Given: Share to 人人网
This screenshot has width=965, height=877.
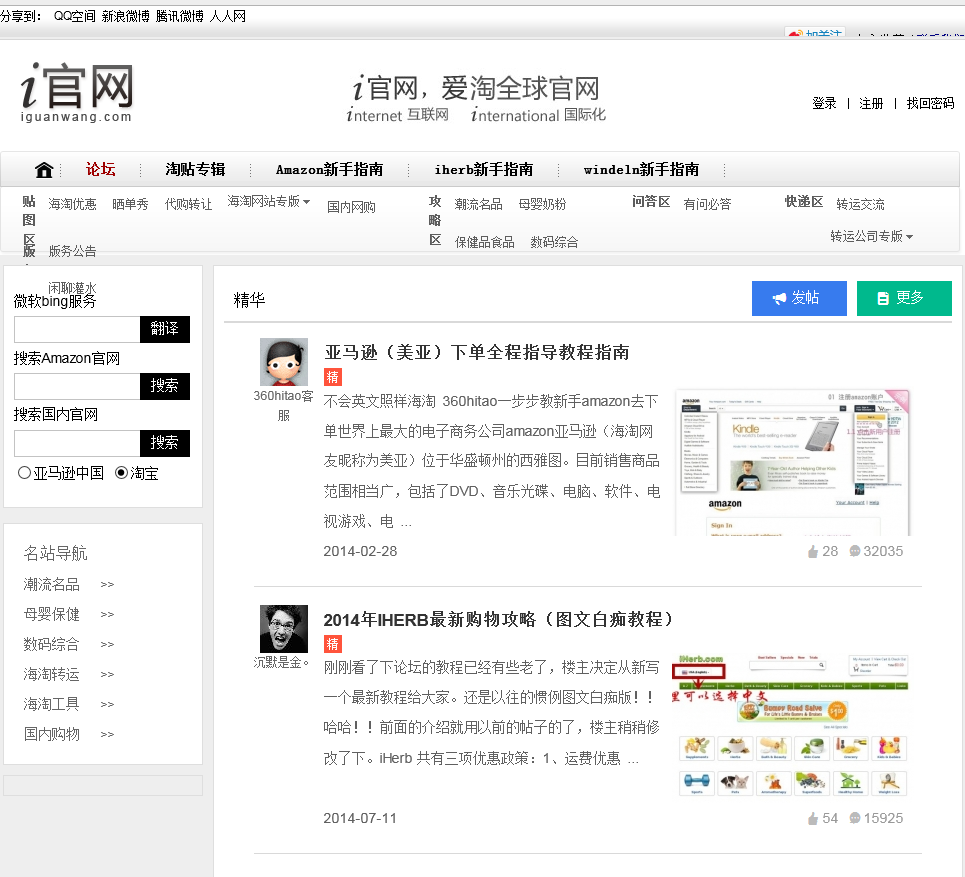Looking at the screenshot, I should point(228,16).
